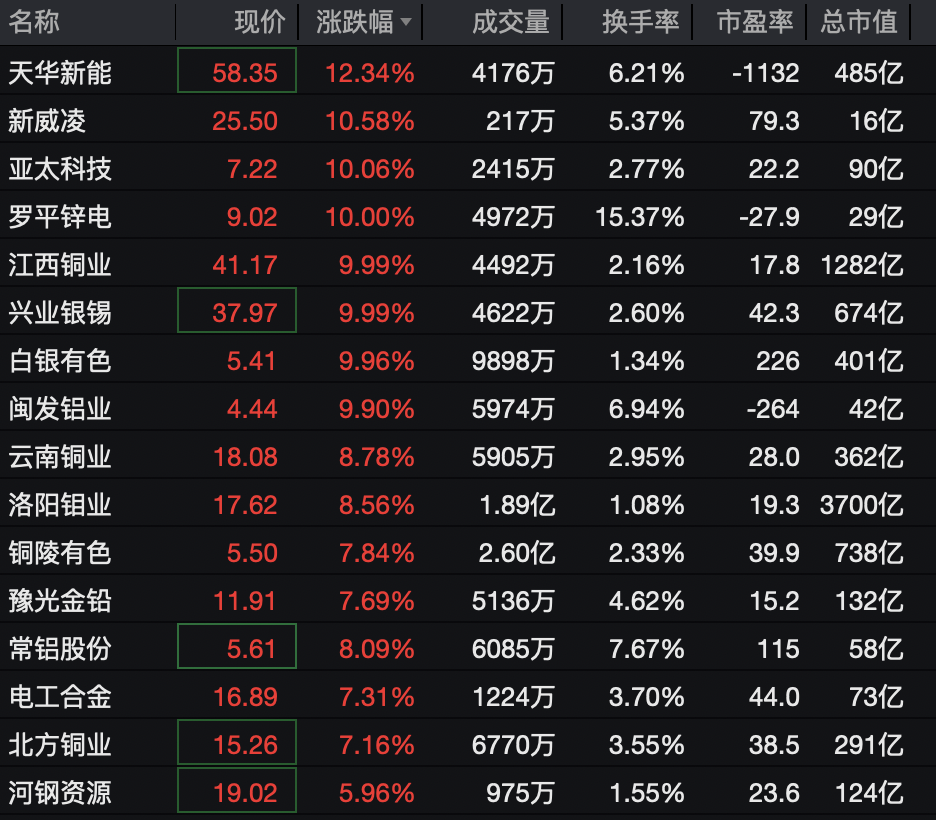Sort by the 总市值 column header

coord(859,22)
